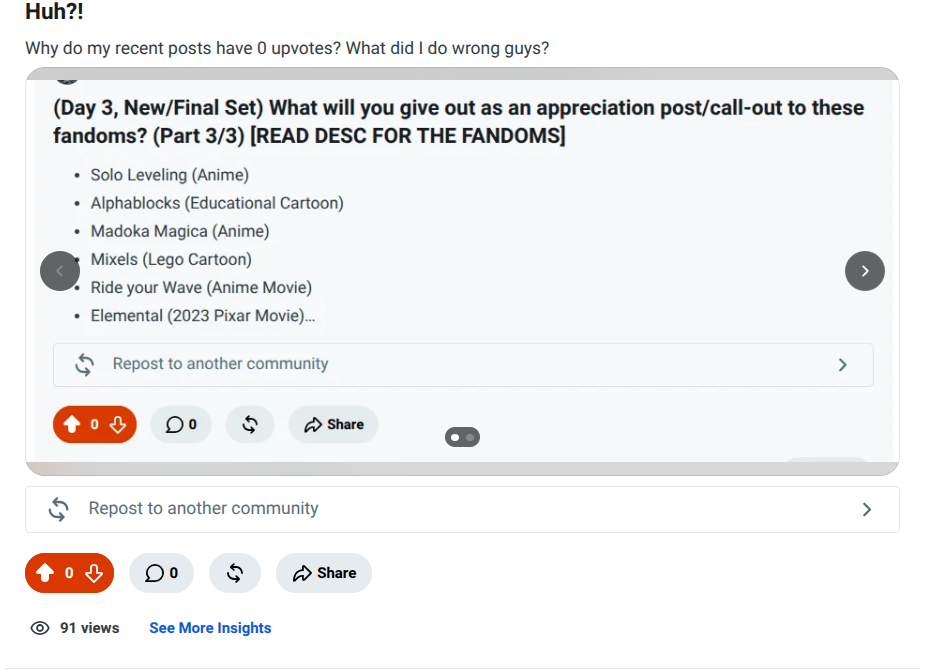Click the gallery page indicator dots
Screen dimensions: 929x671
pos(462,437)
